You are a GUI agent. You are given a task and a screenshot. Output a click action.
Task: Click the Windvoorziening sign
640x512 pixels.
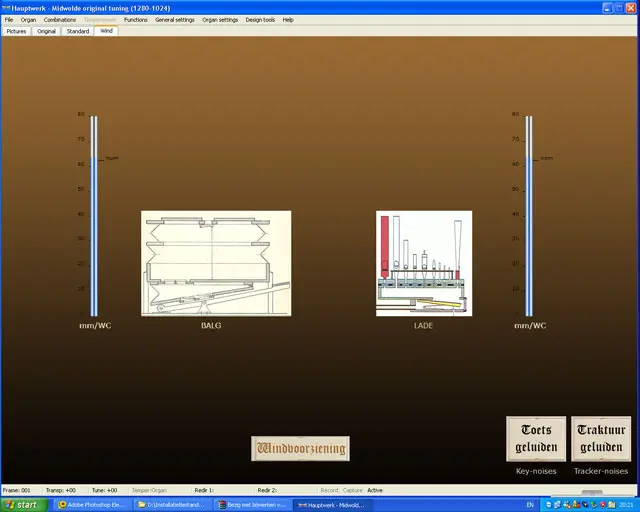point(301,449)
